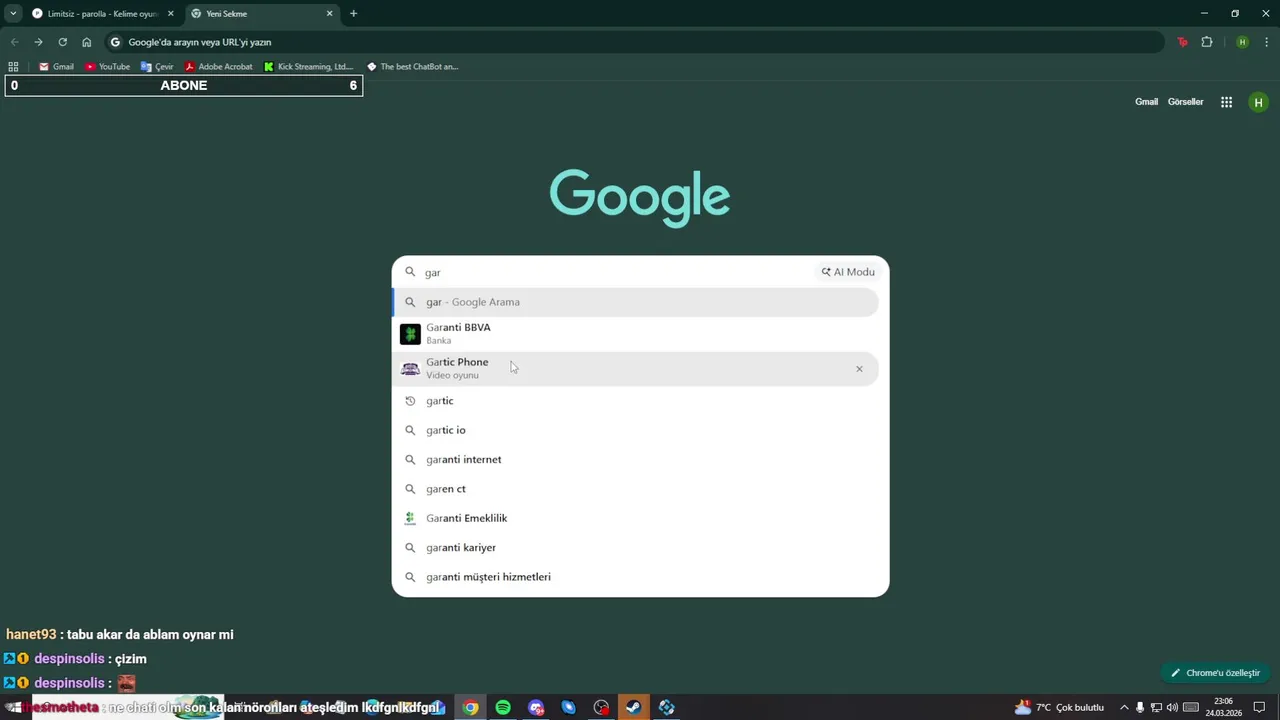
Task: Open Spotify in the taskbar
Action: click(503, 707)
